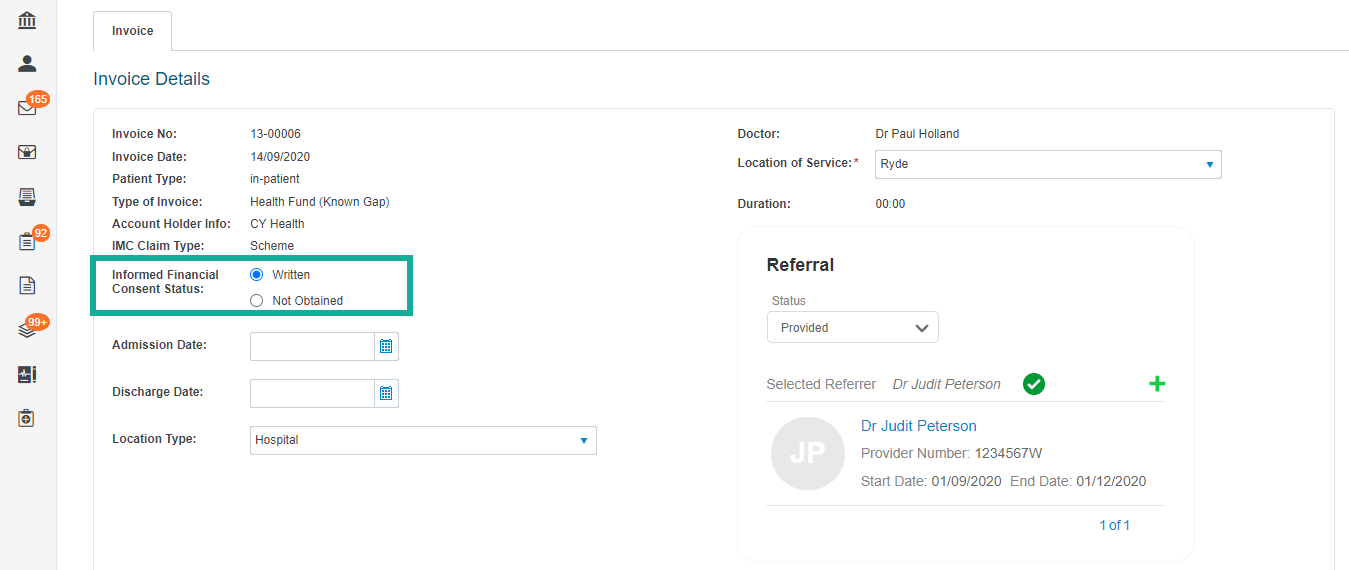Open the mail envelope icon with 165 badge
The height and width of the screenshot is (570, 1349).
pos(27,108)
